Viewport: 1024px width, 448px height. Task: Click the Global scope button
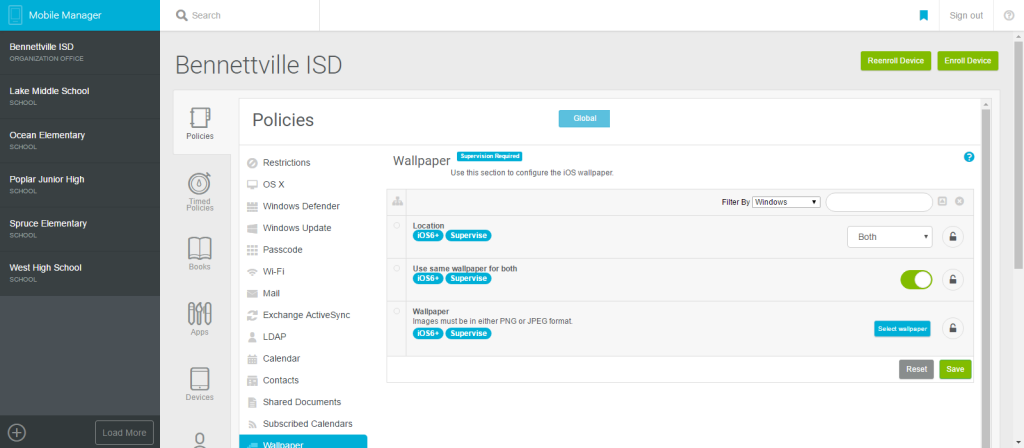584,118
